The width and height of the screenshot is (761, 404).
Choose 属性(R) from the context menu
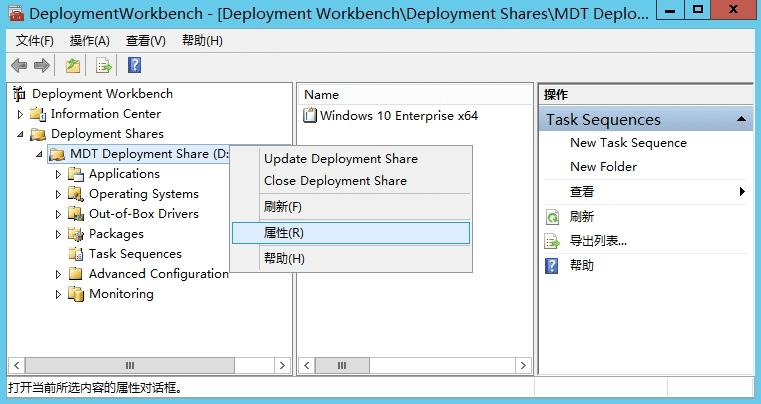point(284,232)
